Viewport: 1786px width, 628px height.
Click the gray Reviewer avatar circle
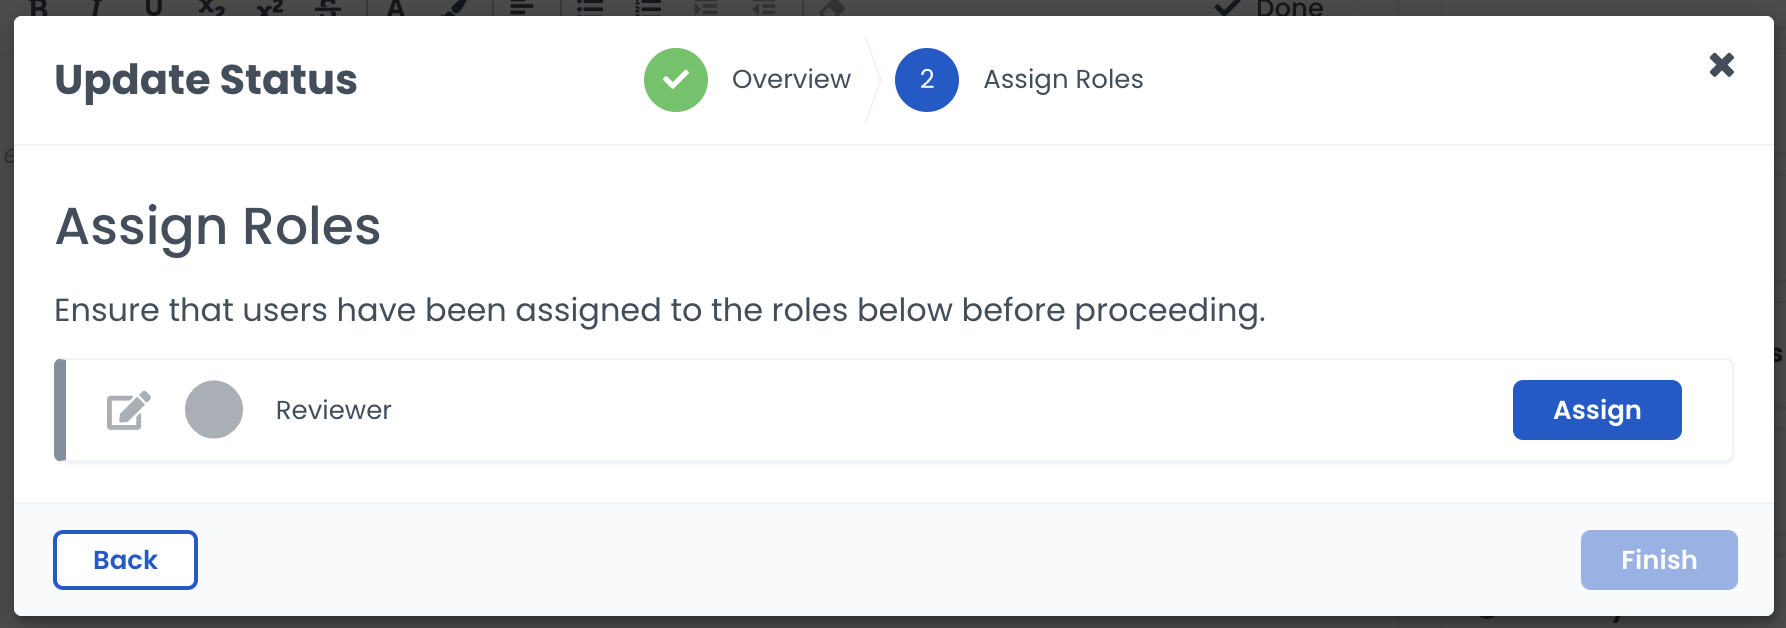click(x=214, y=410)
